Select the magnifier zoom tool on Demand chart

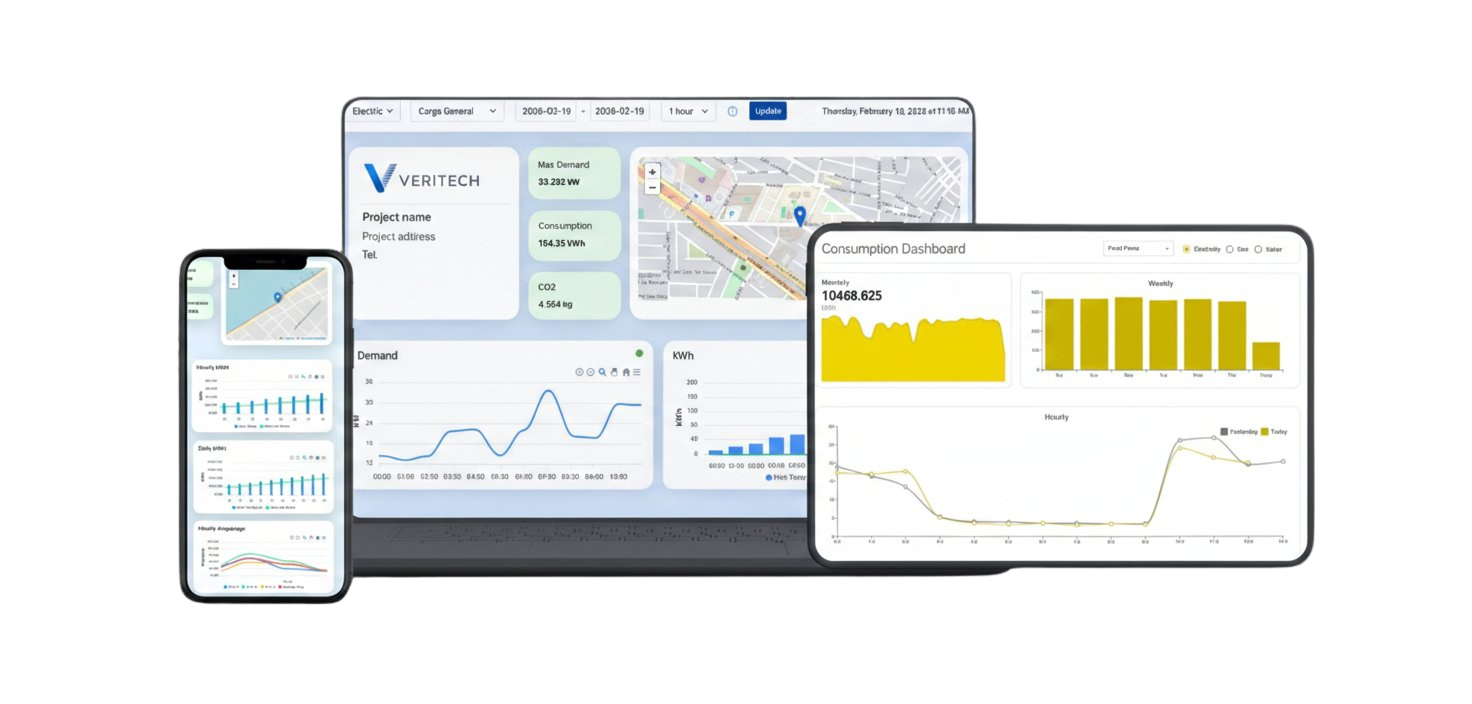[602, 372]
